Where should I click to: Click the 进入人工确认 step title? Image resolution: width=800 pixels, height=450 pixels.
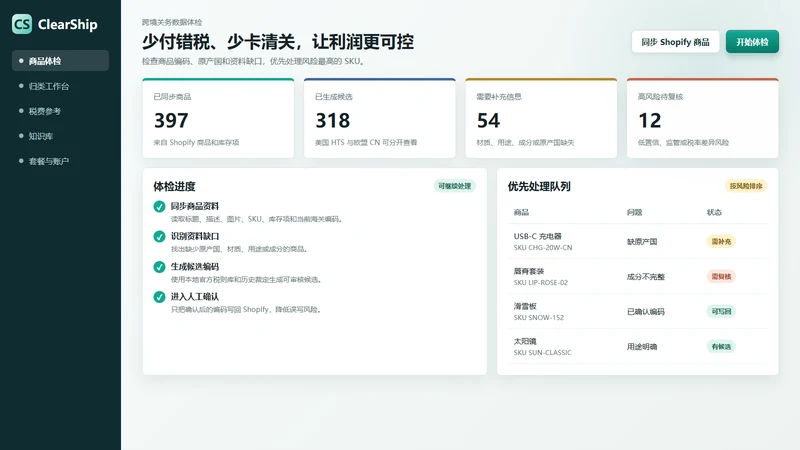(x=194, y=296)
